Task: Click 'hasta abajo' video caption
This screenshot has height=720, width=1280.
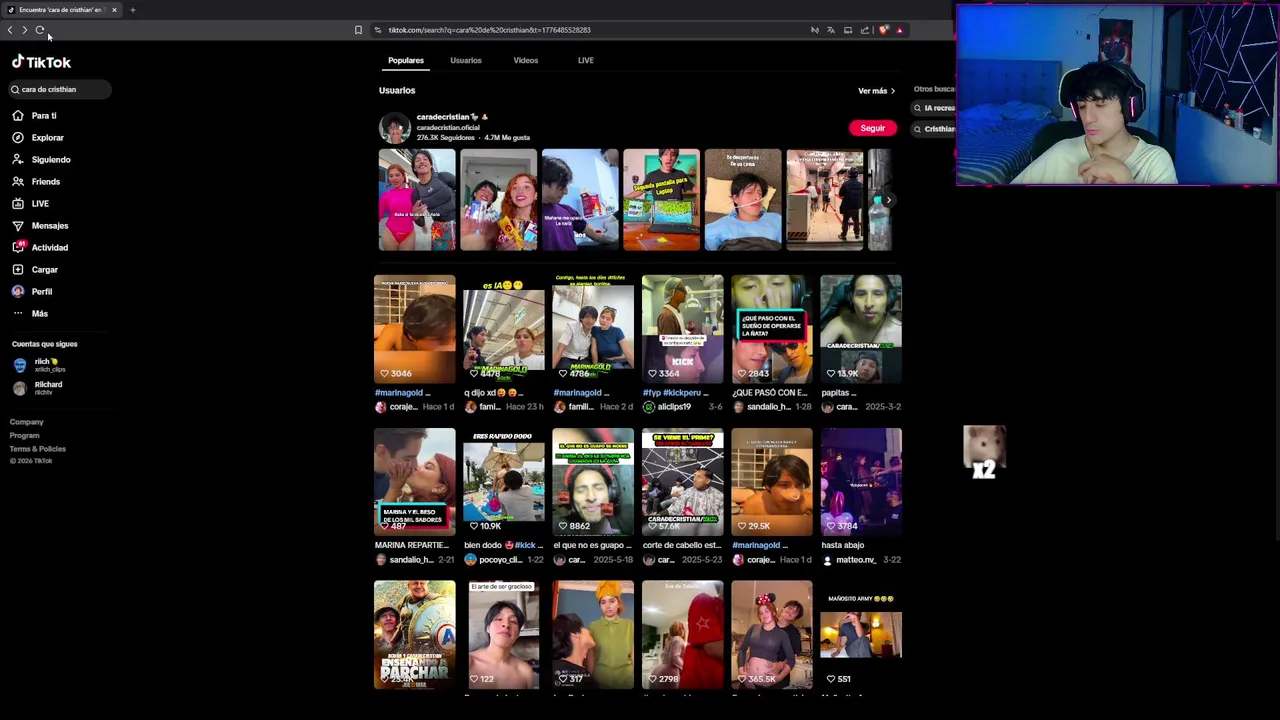Action: [x=843, y=545]
